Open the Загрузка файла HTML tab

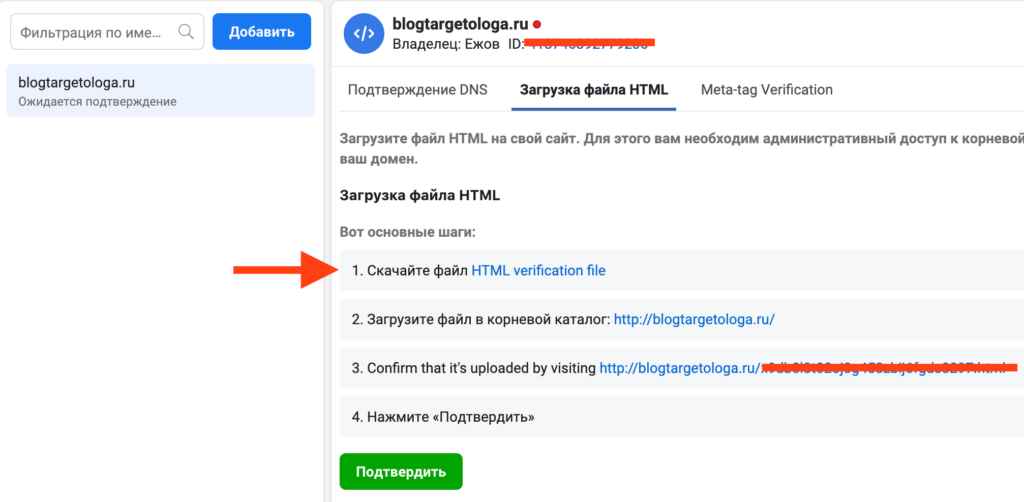[594, 89]
